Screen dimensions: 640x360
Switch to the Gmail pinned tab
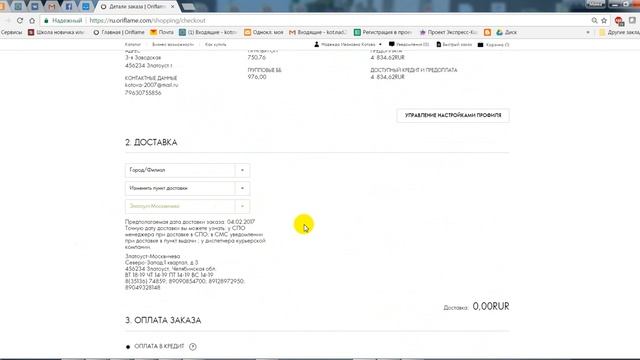click(x=51, y=7)
